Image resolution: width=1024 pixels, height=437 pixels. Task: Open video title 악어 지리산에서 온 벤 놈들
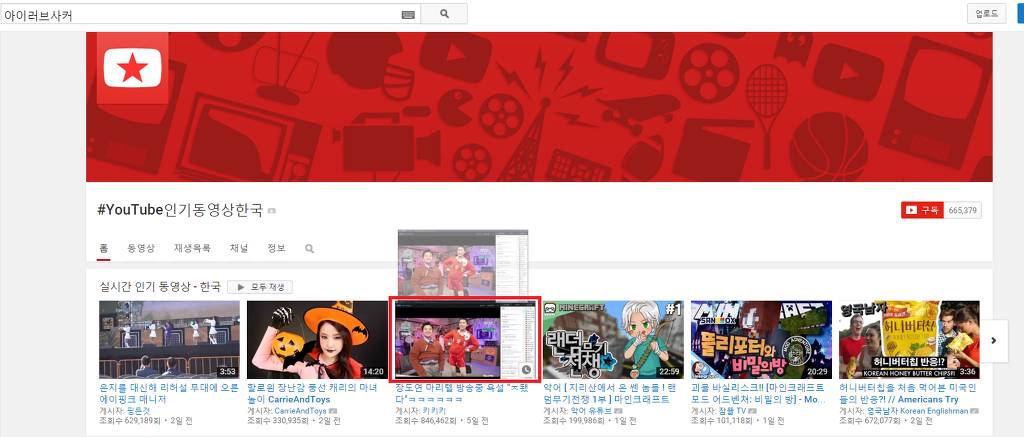click(x=611, y=393)
